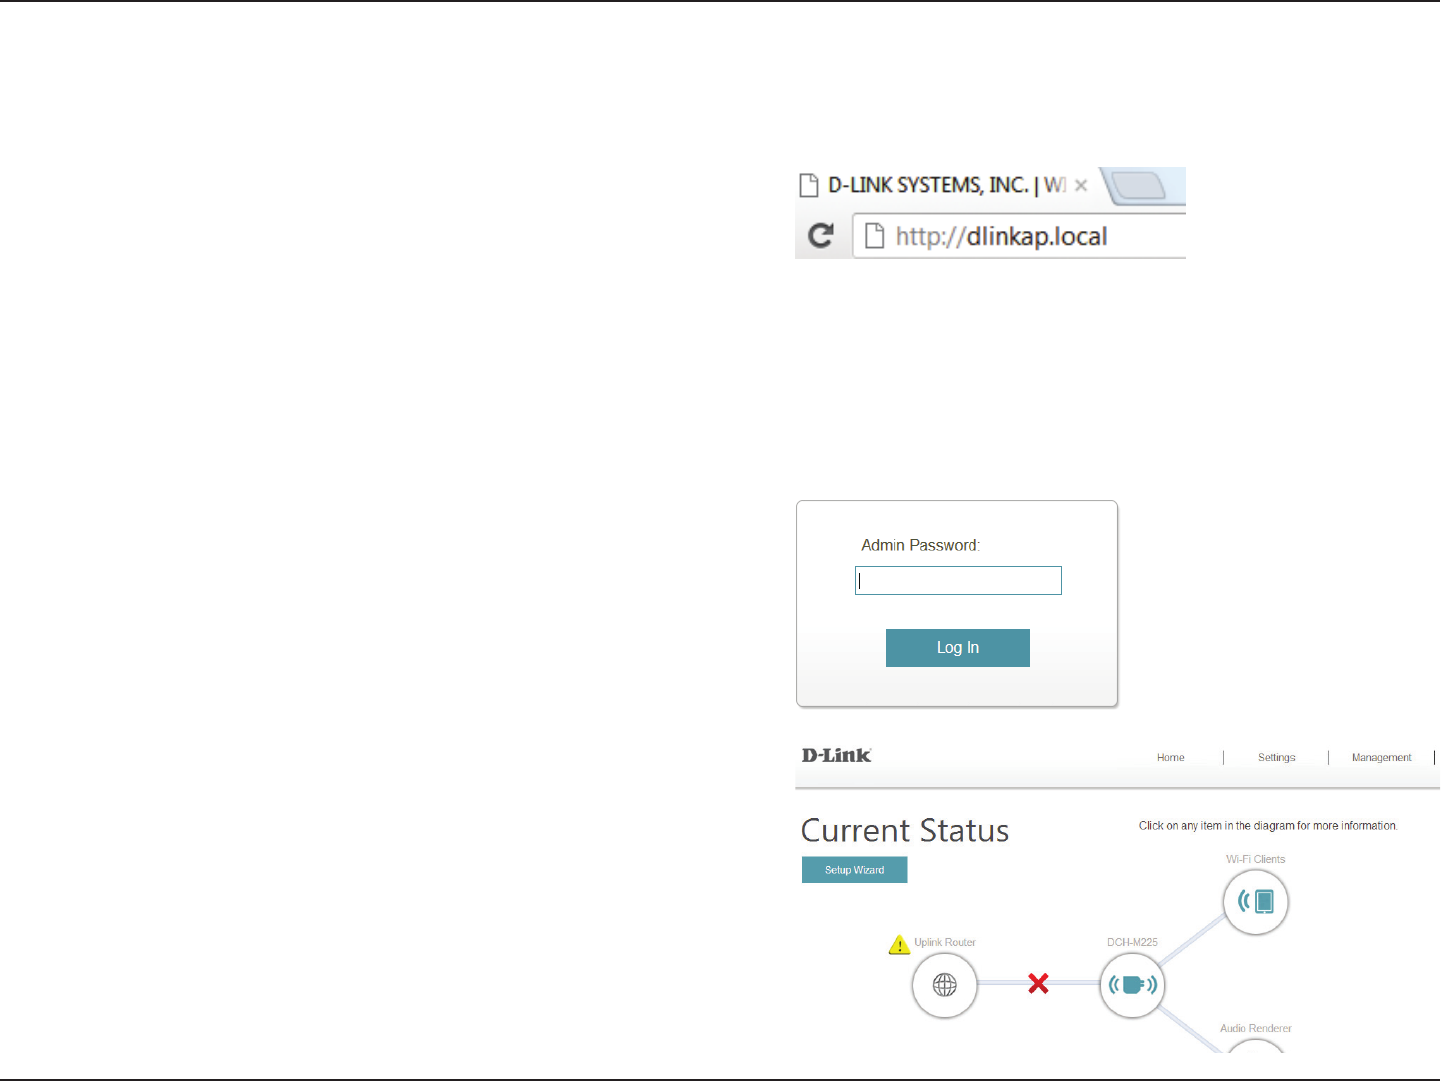
Task: Click the page icon on the browser tab
Action: 809,185
